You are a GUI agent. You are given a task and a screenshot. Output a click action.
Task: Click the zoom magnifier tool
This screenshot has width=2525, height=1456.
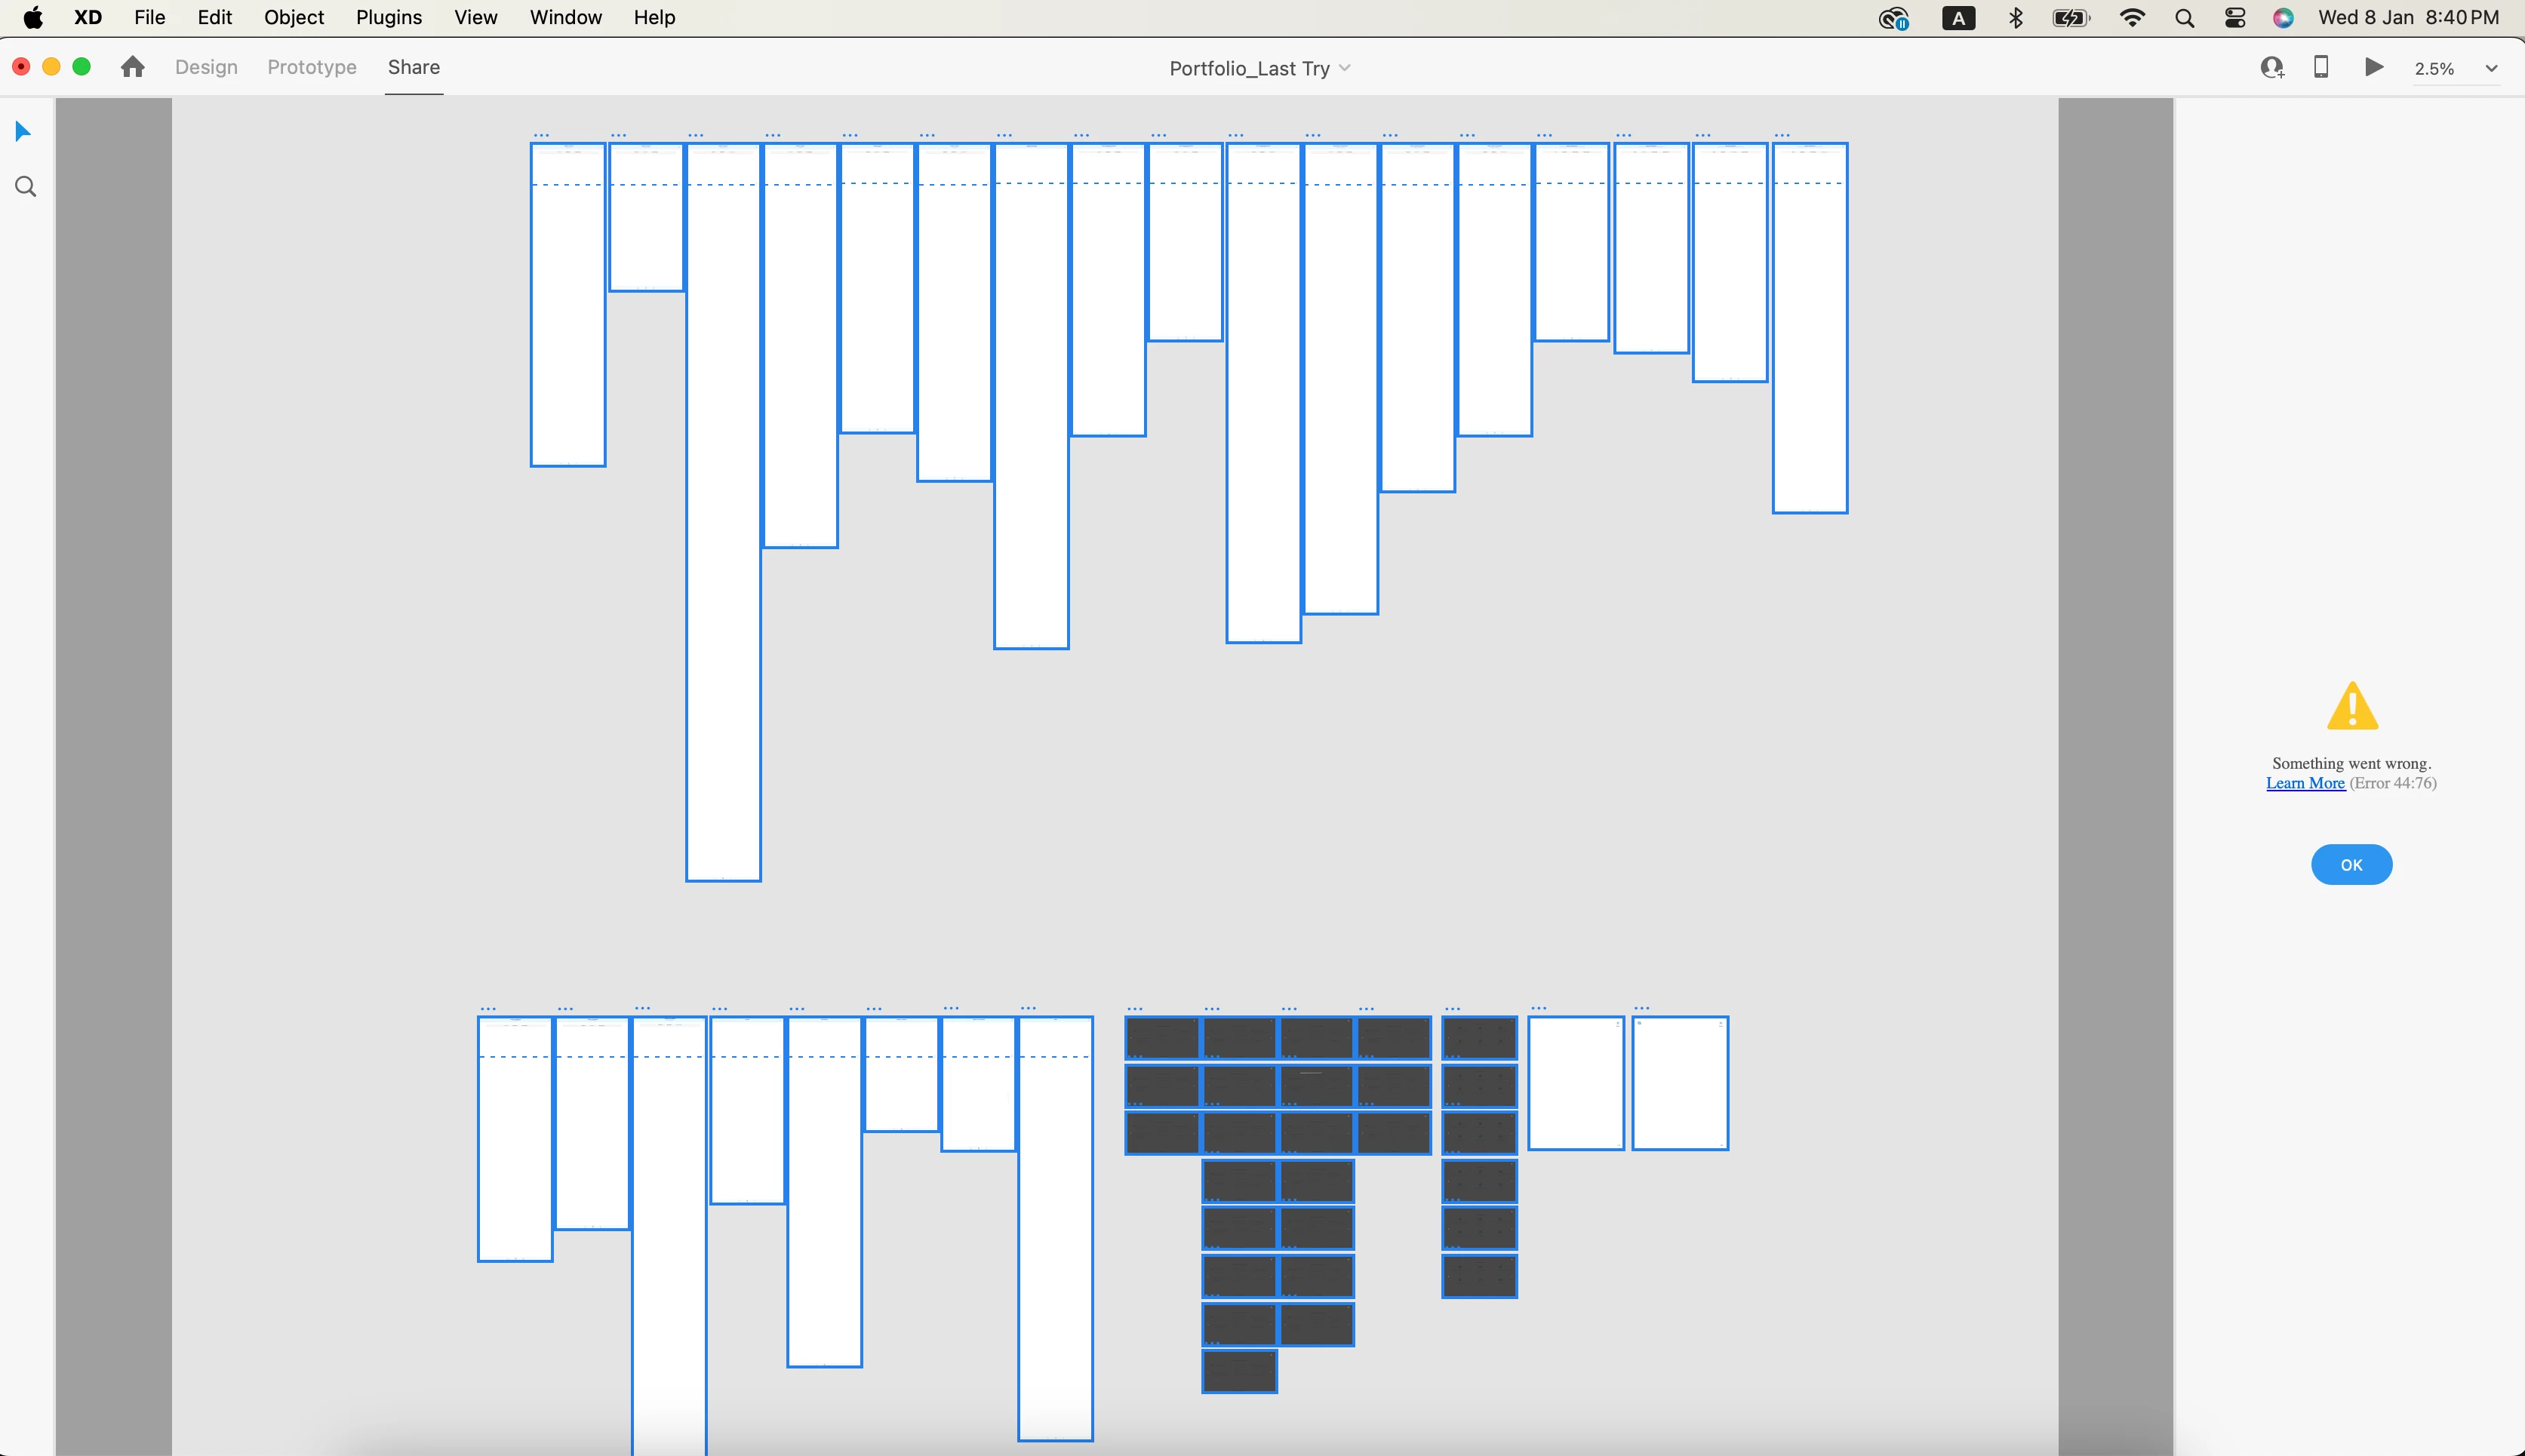tap(26, 187)
